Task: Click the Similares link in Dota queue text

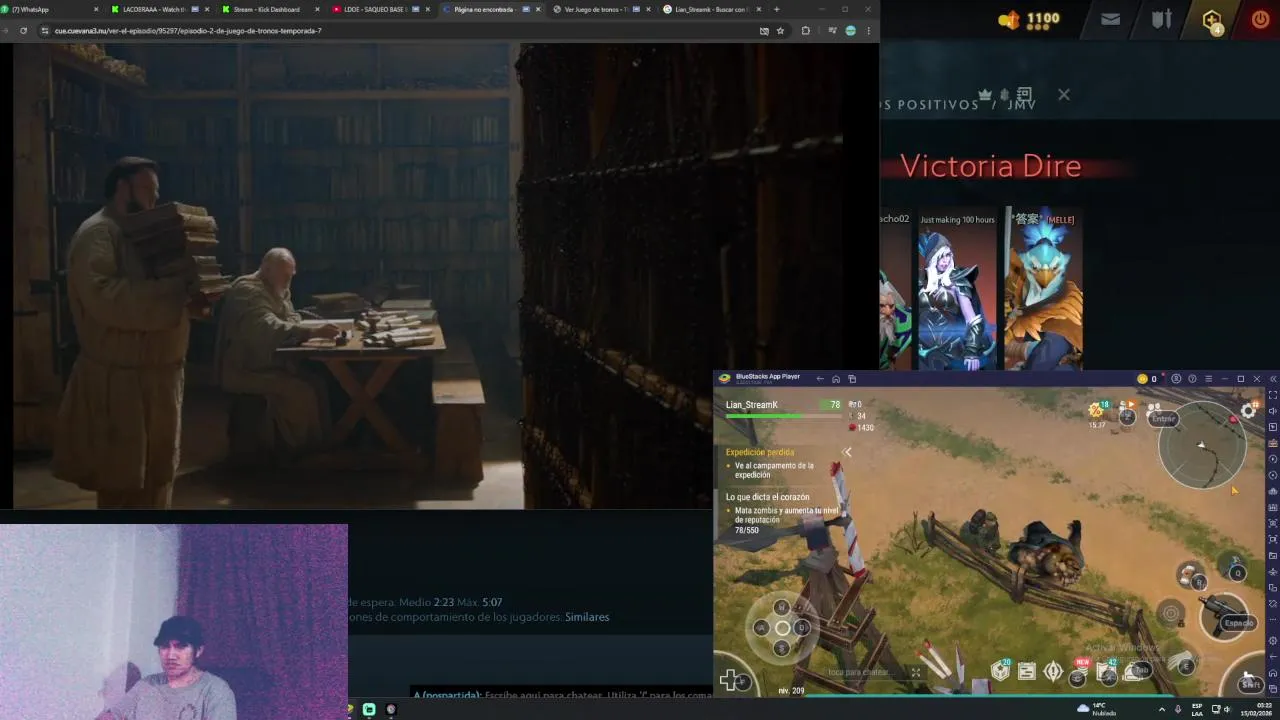Action: pyautogui.click(x=587, y=617)
